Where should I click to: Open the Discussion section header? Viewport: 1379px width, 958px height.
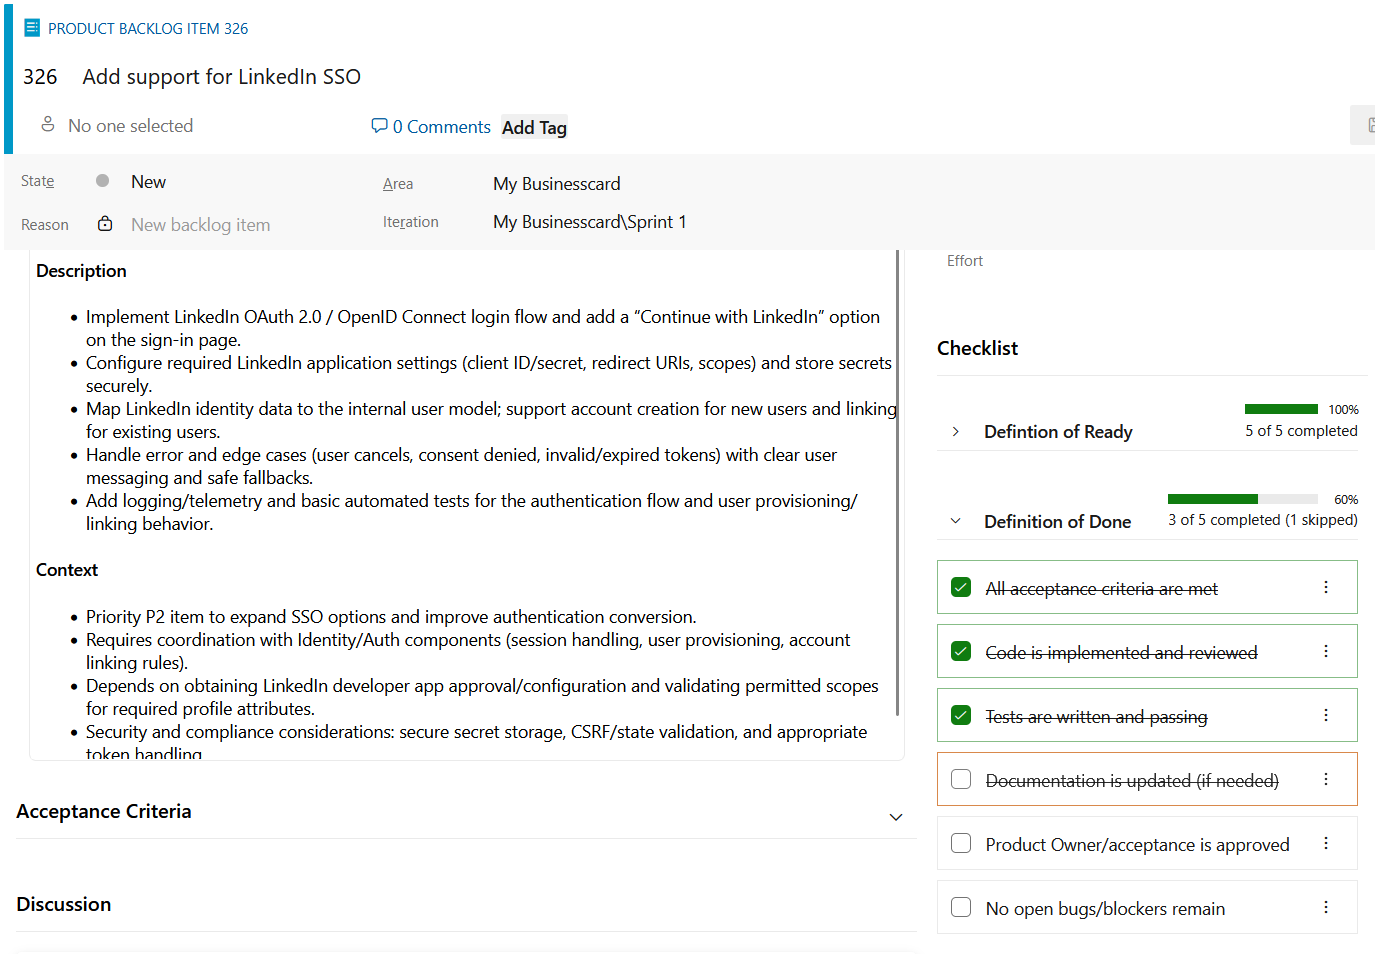point(64,904)
